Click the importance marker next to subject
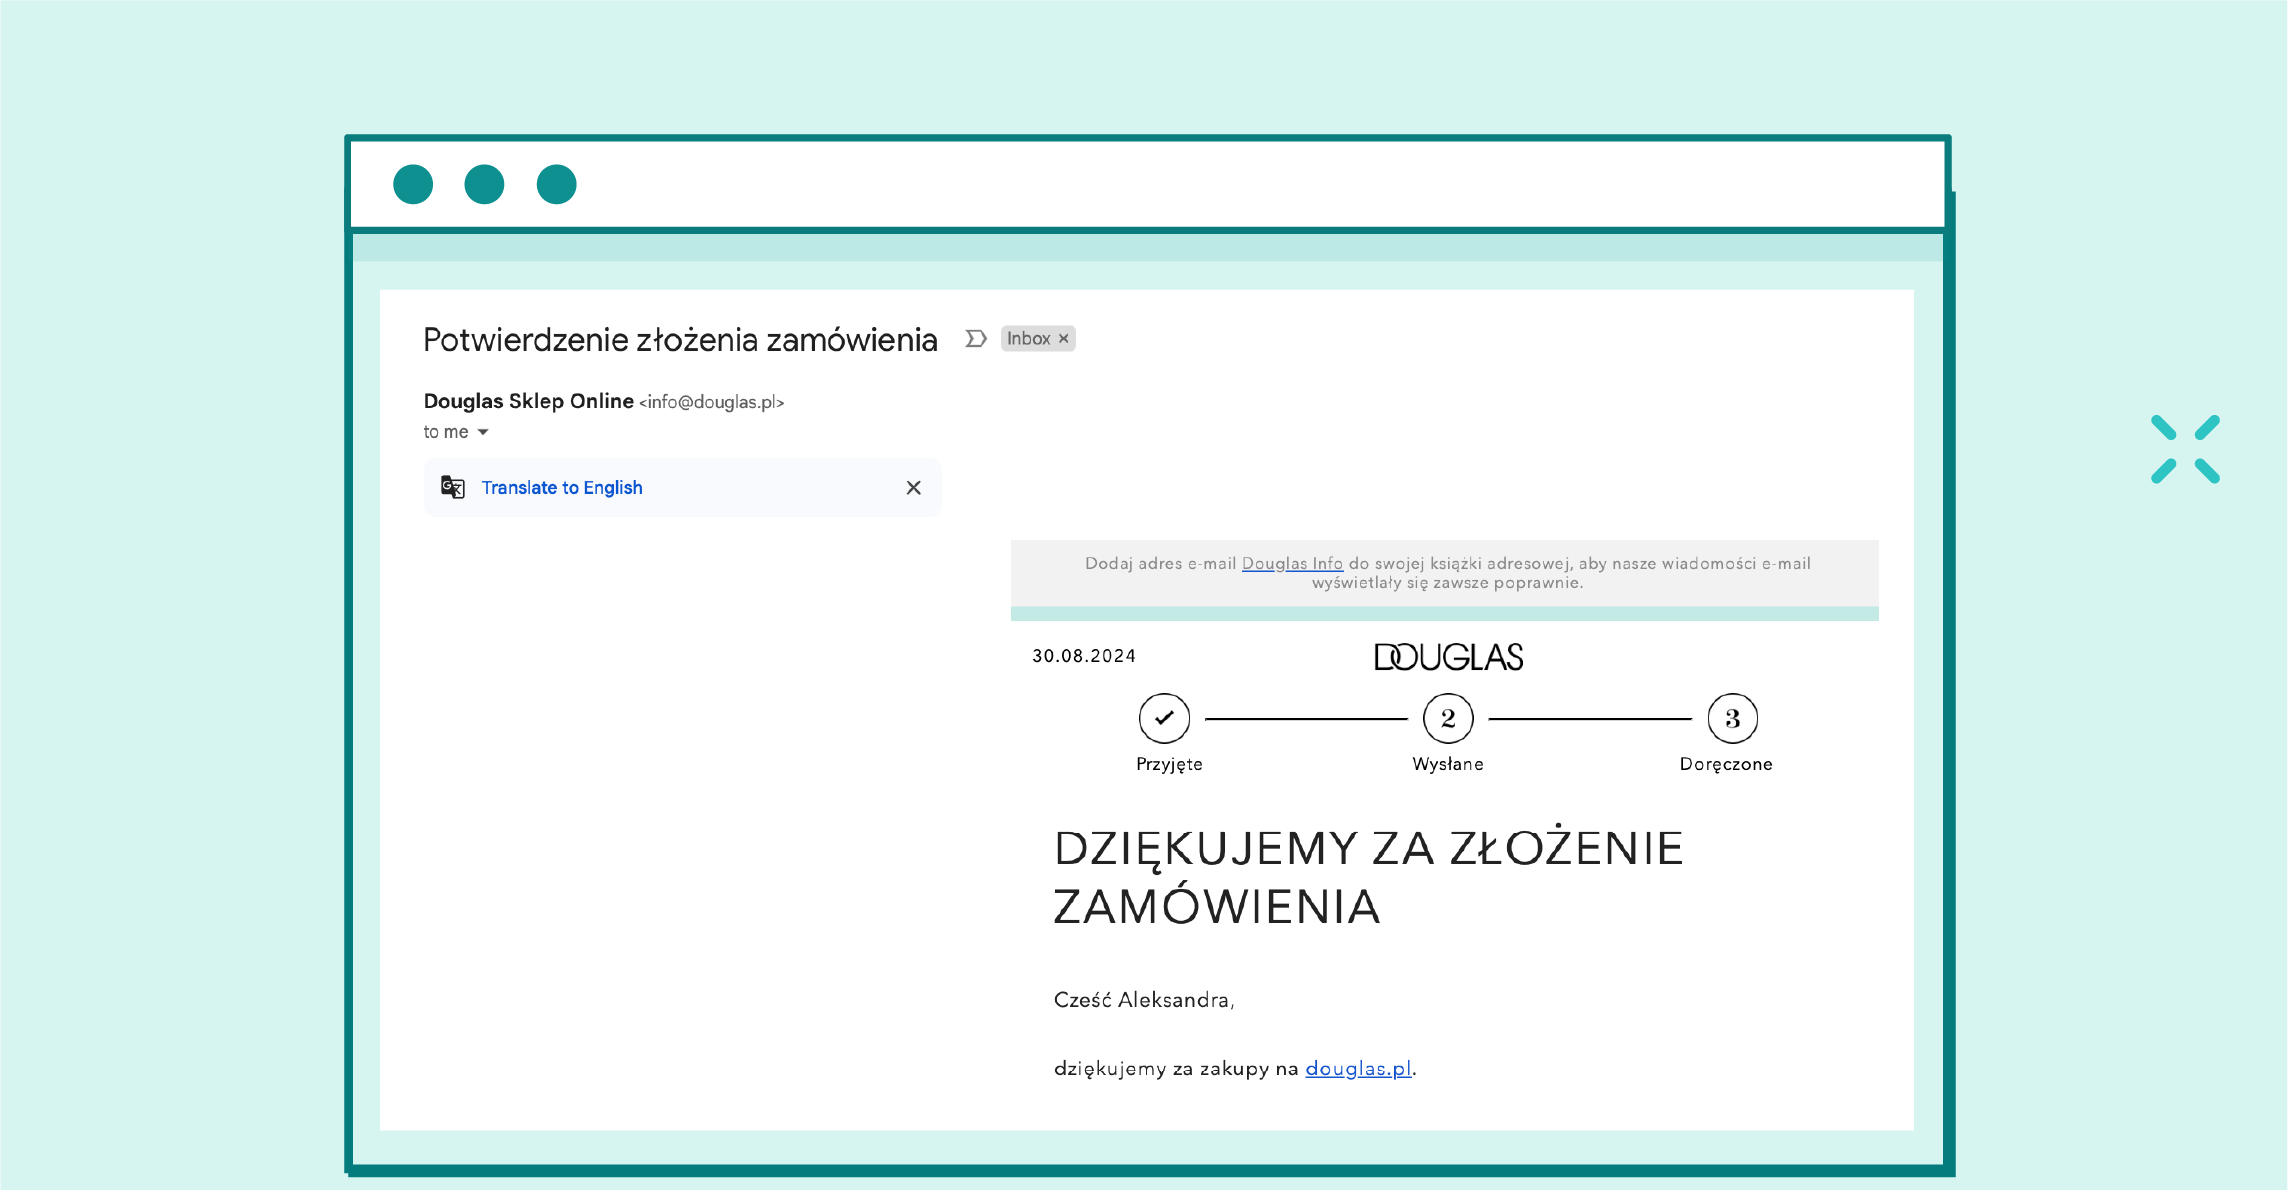The height and width of the screenshot is (1190, 2288). [x=976, y=339]
